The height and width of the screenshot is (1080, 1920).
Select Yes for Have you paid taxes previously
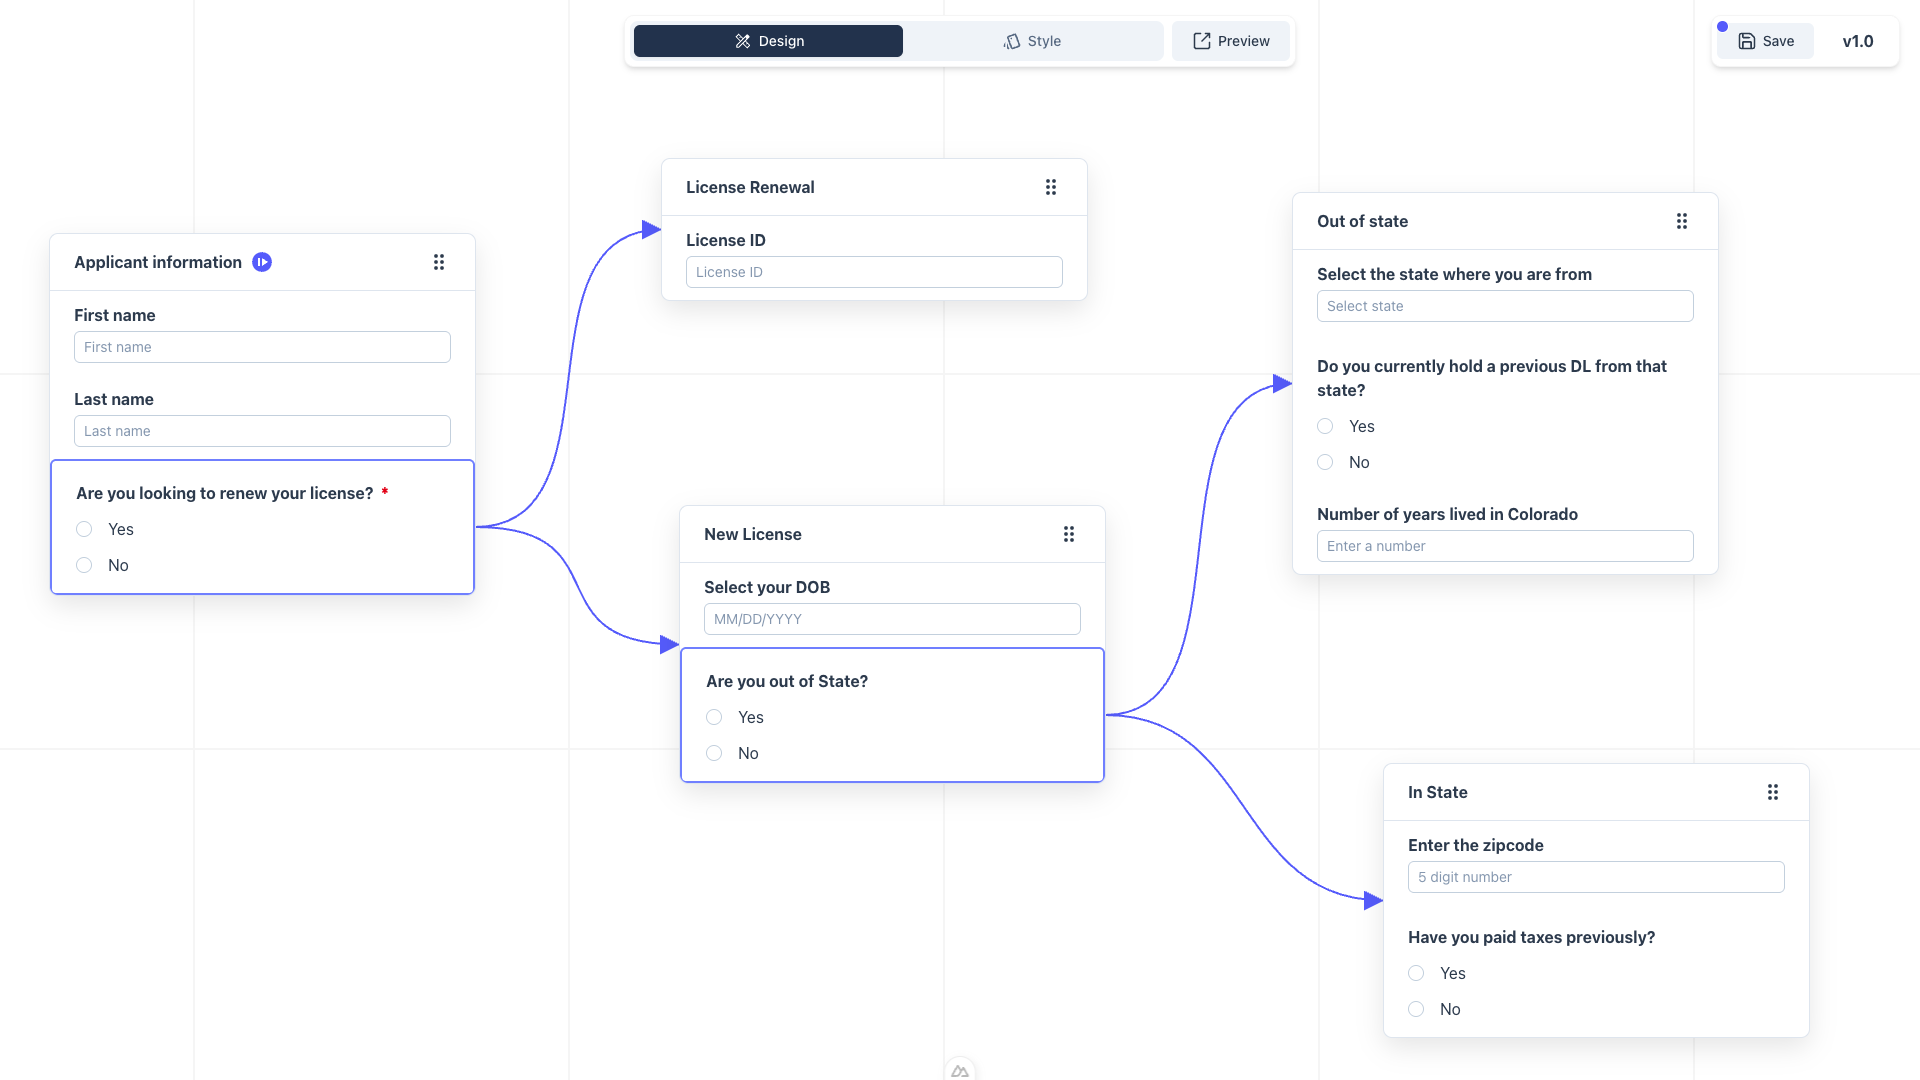pos(1415,973)
